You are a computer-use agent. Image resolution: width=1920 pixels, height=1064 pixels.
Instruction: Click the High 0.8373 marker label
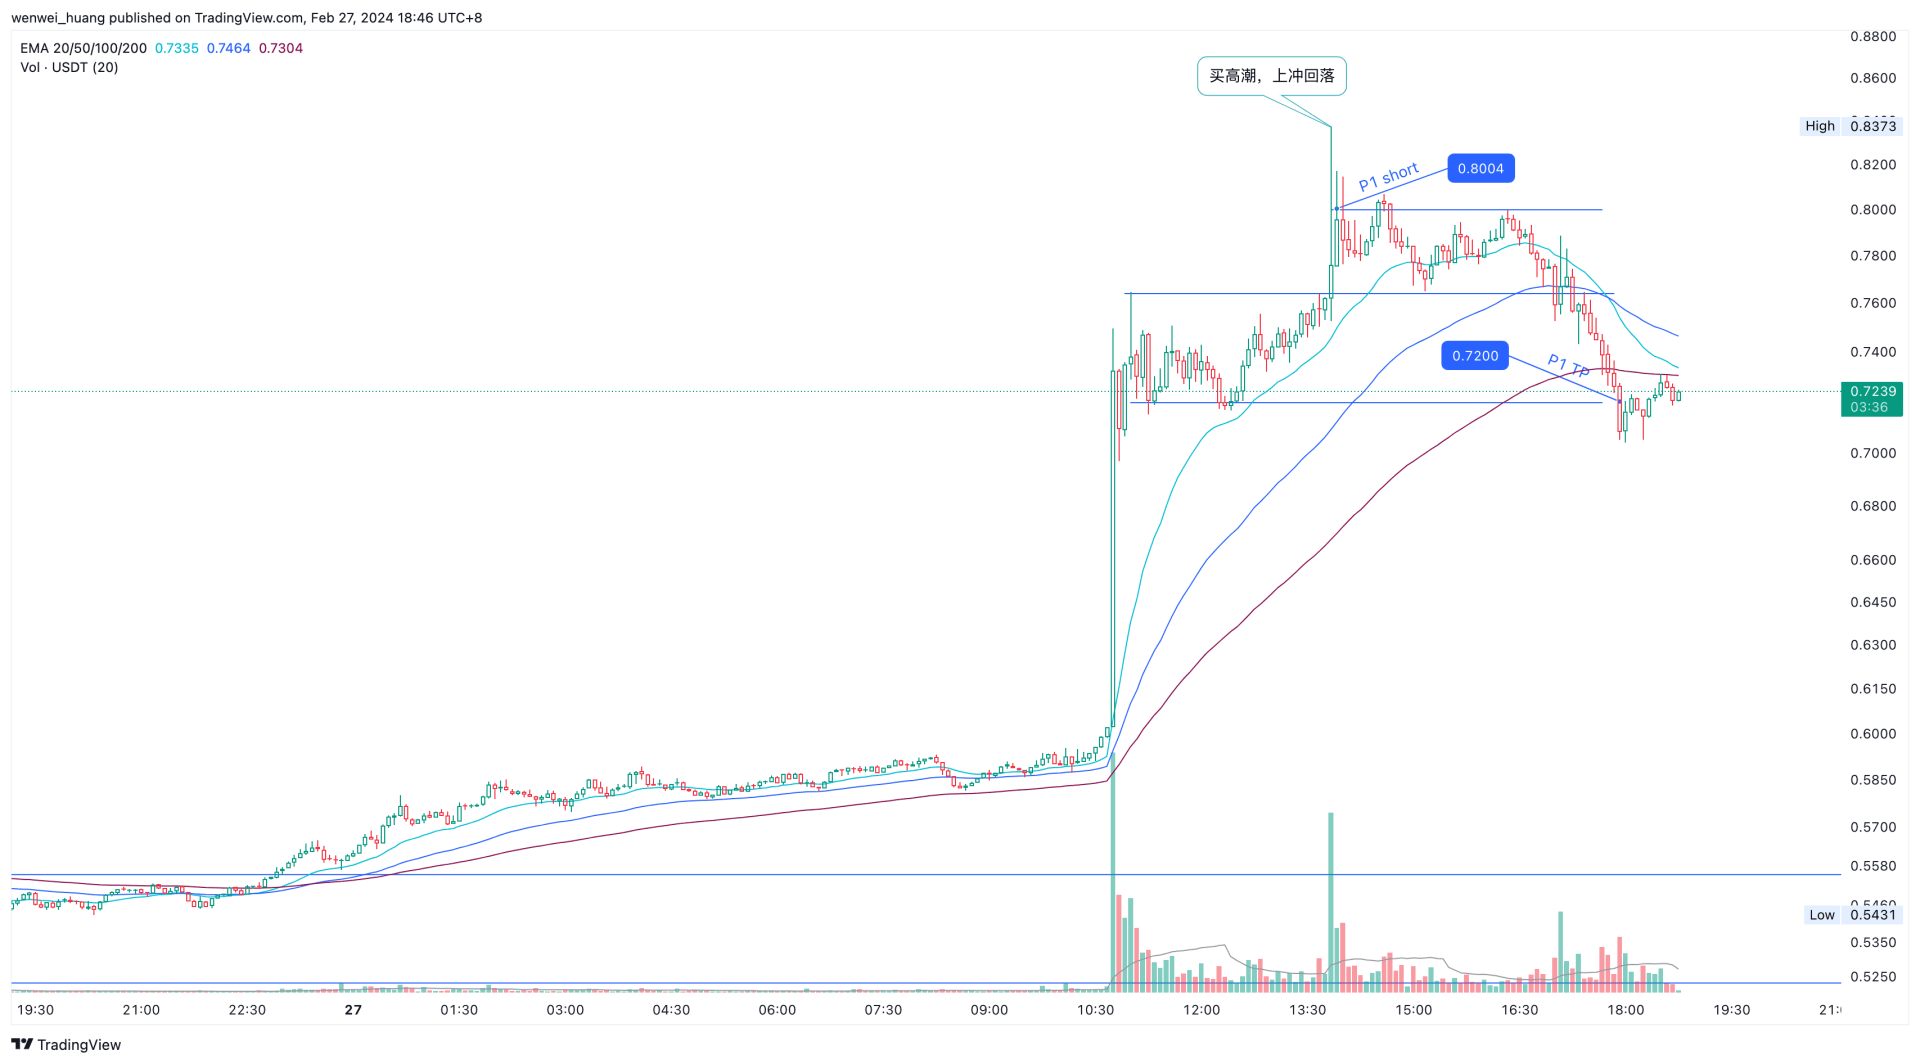[x=1851, y=126]
